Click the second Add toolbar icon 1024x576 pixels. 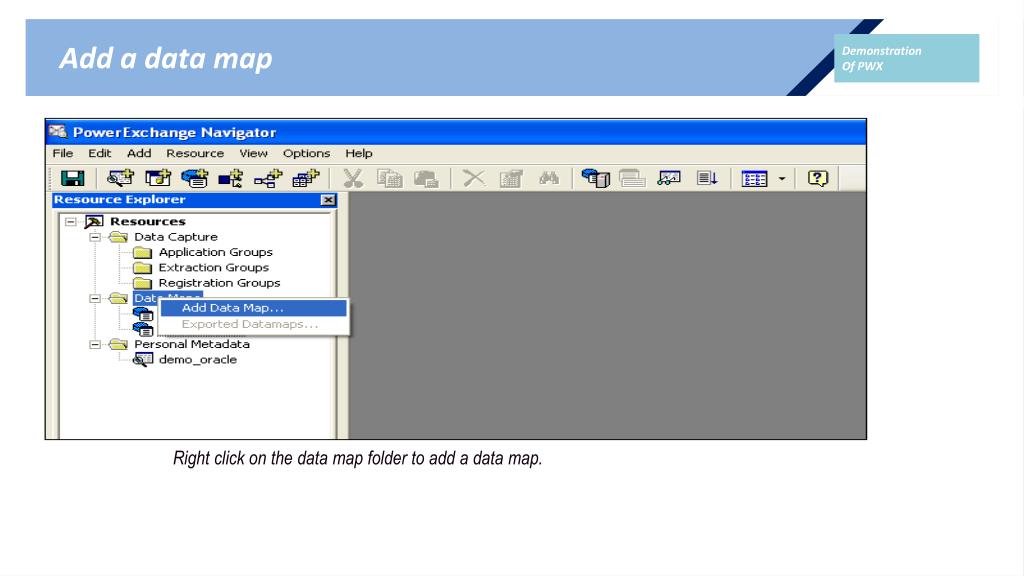click(x=157, y=178)
